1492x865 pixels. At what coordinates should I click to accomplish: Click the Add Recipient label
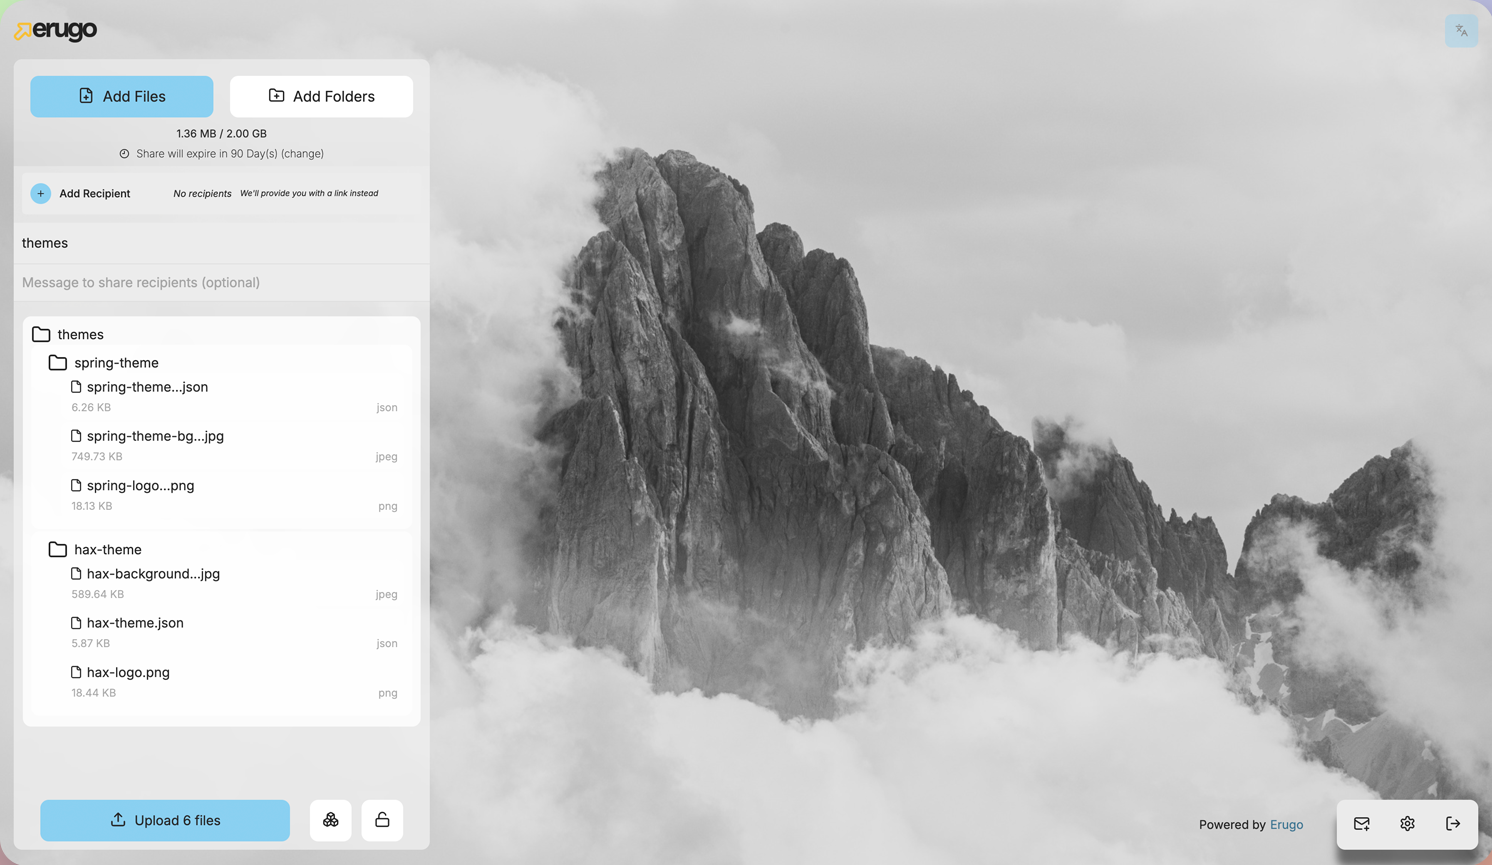coord(94,194)
